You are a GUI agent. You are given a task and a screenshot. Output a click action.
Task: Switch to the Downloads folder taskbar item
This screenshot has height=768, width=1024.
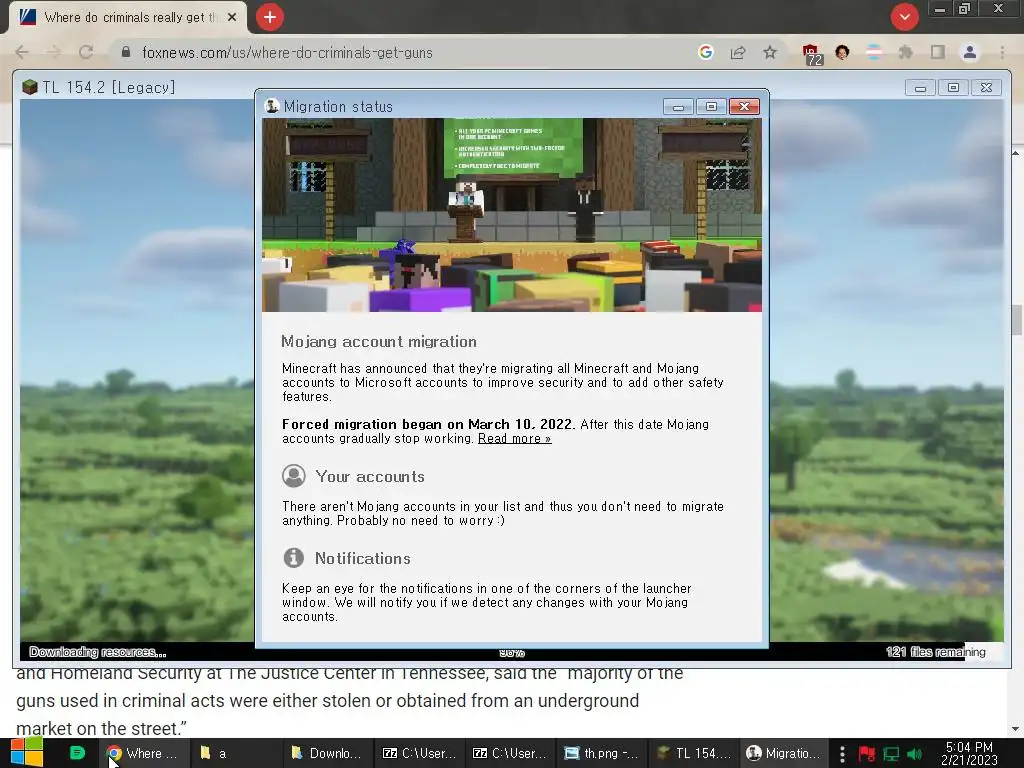[x=327, y=753]
